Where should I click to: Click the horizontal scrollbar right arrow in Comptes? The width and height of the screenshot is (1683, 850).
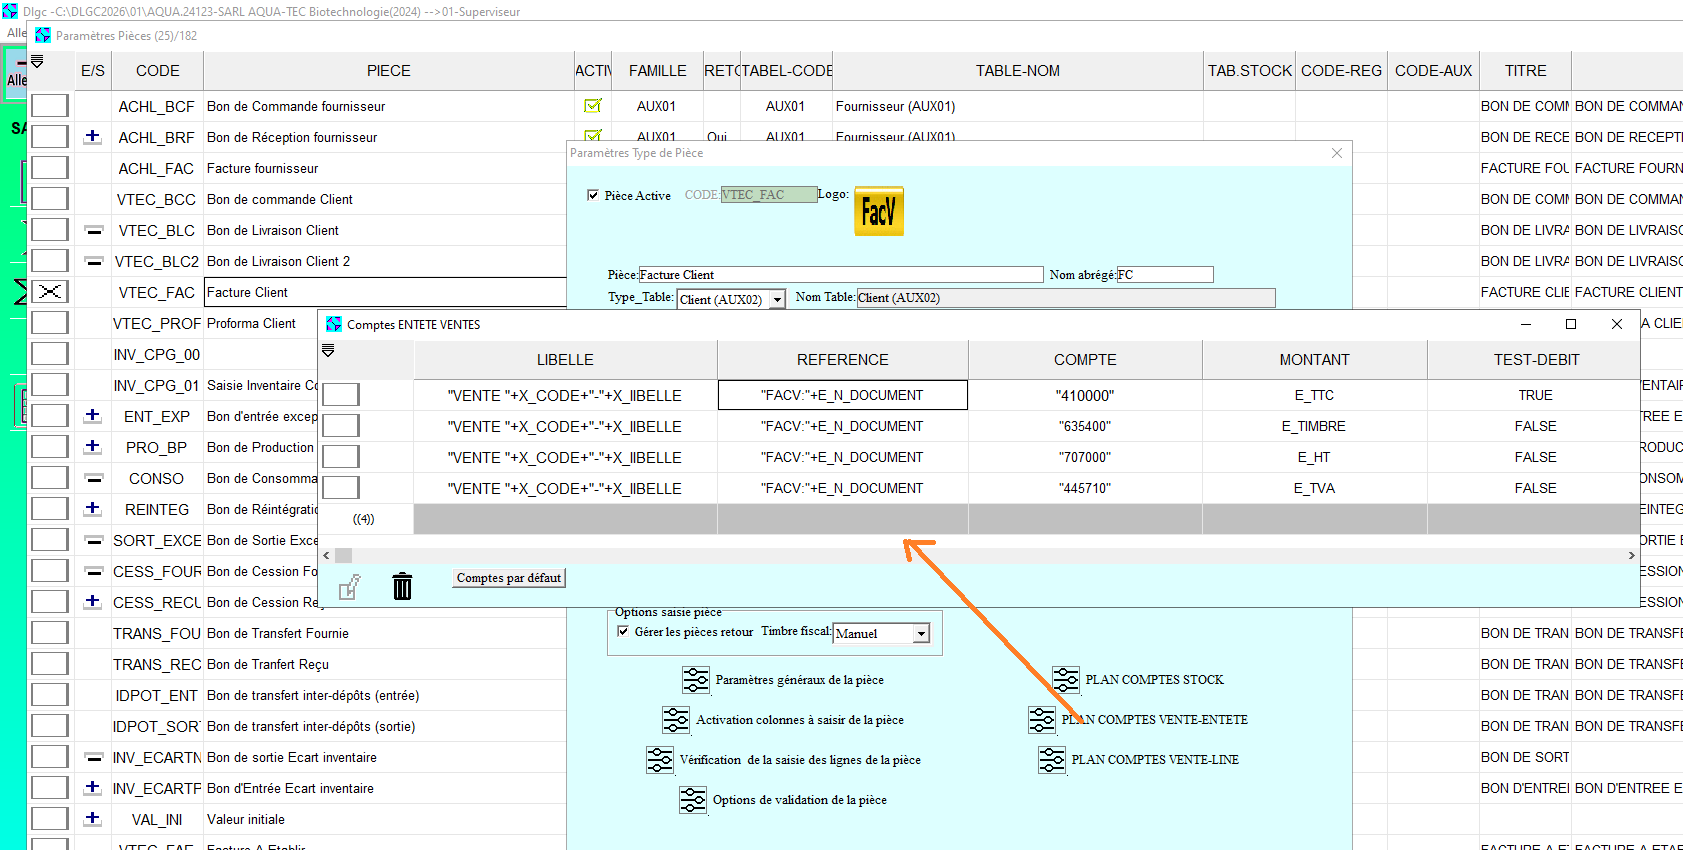pyautogui.click(x=1631, y=555)
